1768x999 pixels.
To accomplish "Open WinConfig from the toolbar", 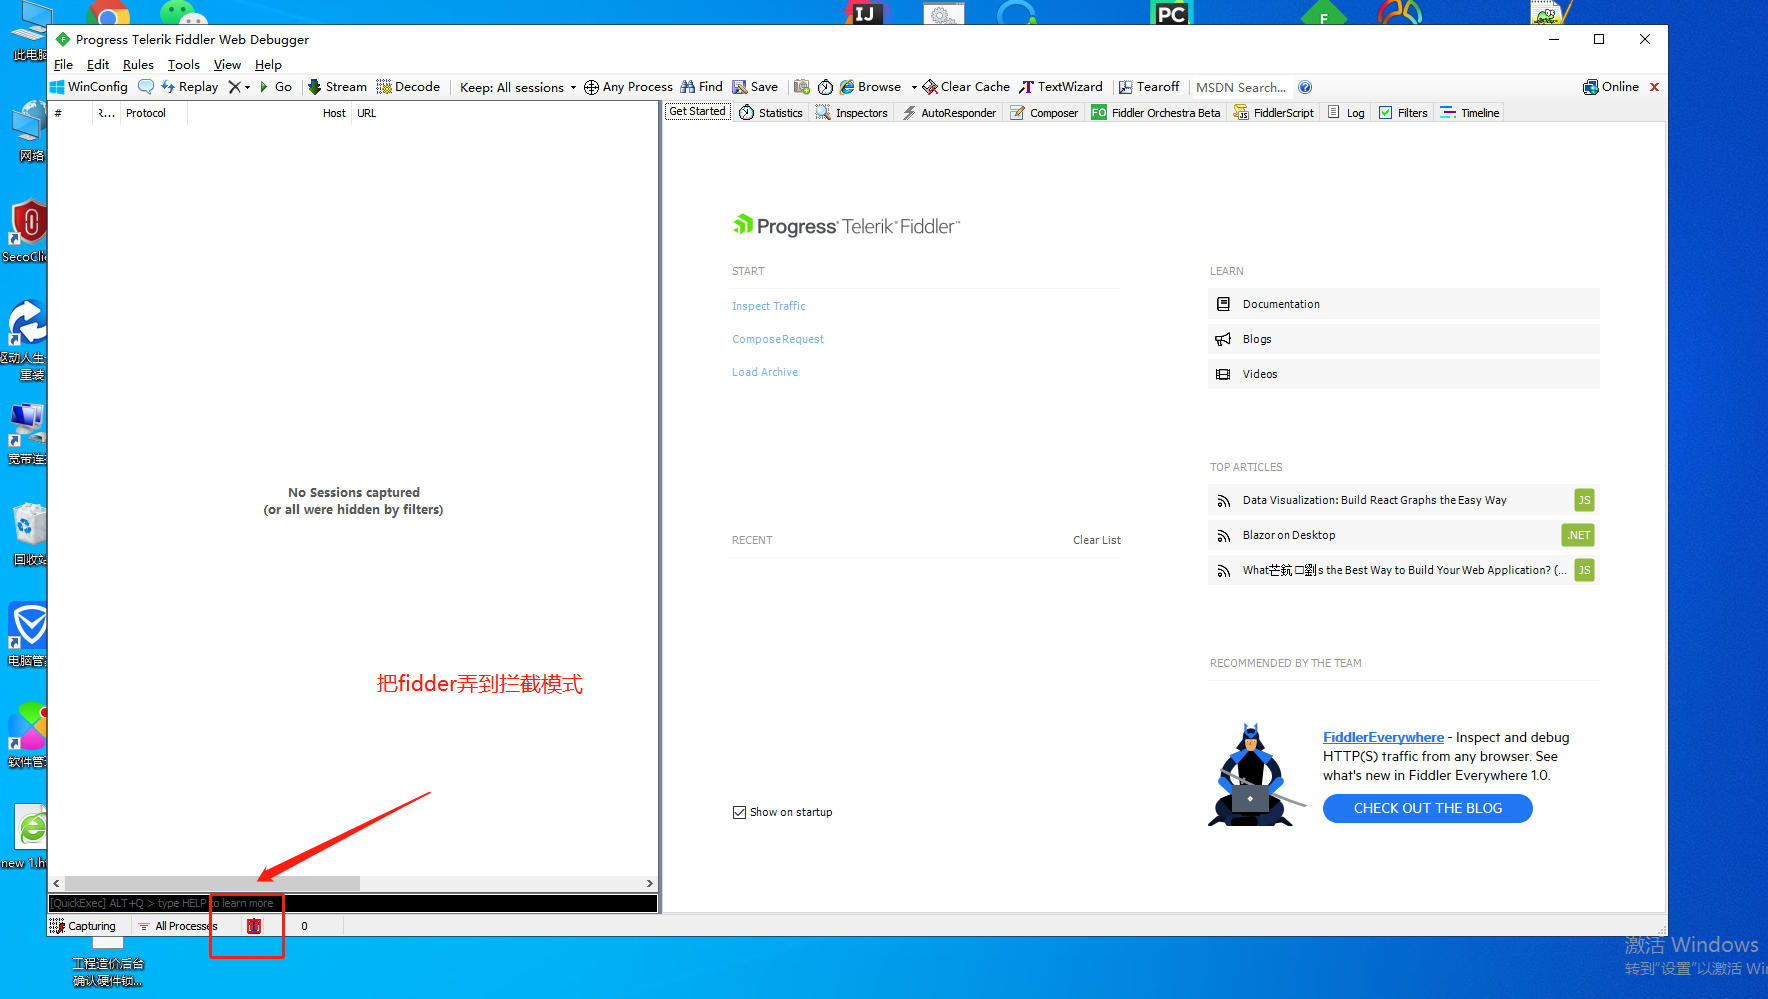I will (89, 87).
